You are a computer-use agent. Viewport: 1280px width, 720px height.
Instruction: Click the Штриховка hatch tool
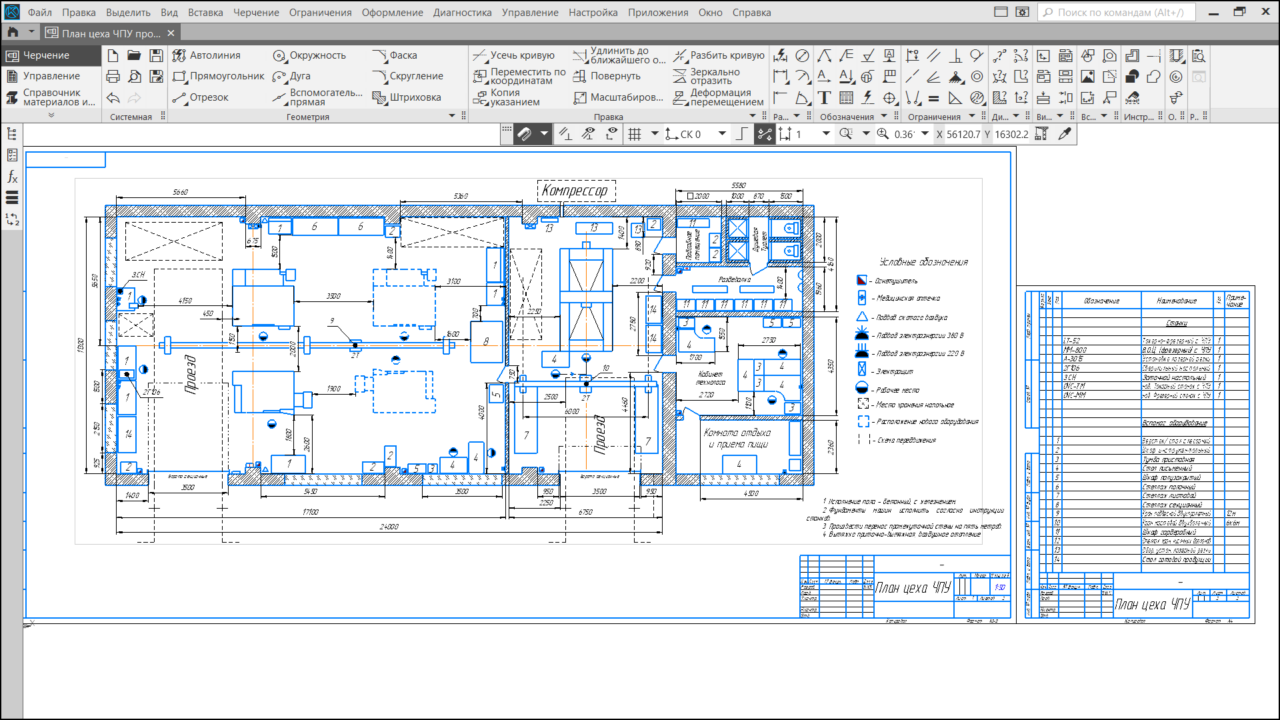click(406, 97)
